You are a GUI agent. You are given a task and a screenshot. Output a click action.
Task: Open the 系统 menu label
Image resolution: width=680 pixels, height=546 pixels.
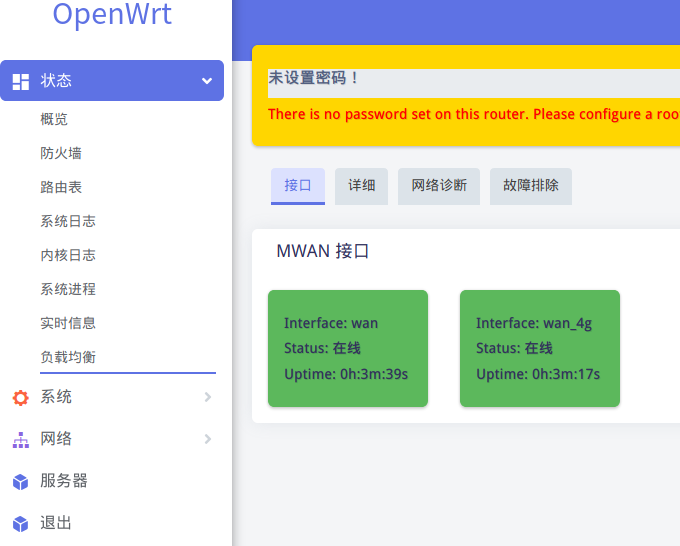(56, 396)
